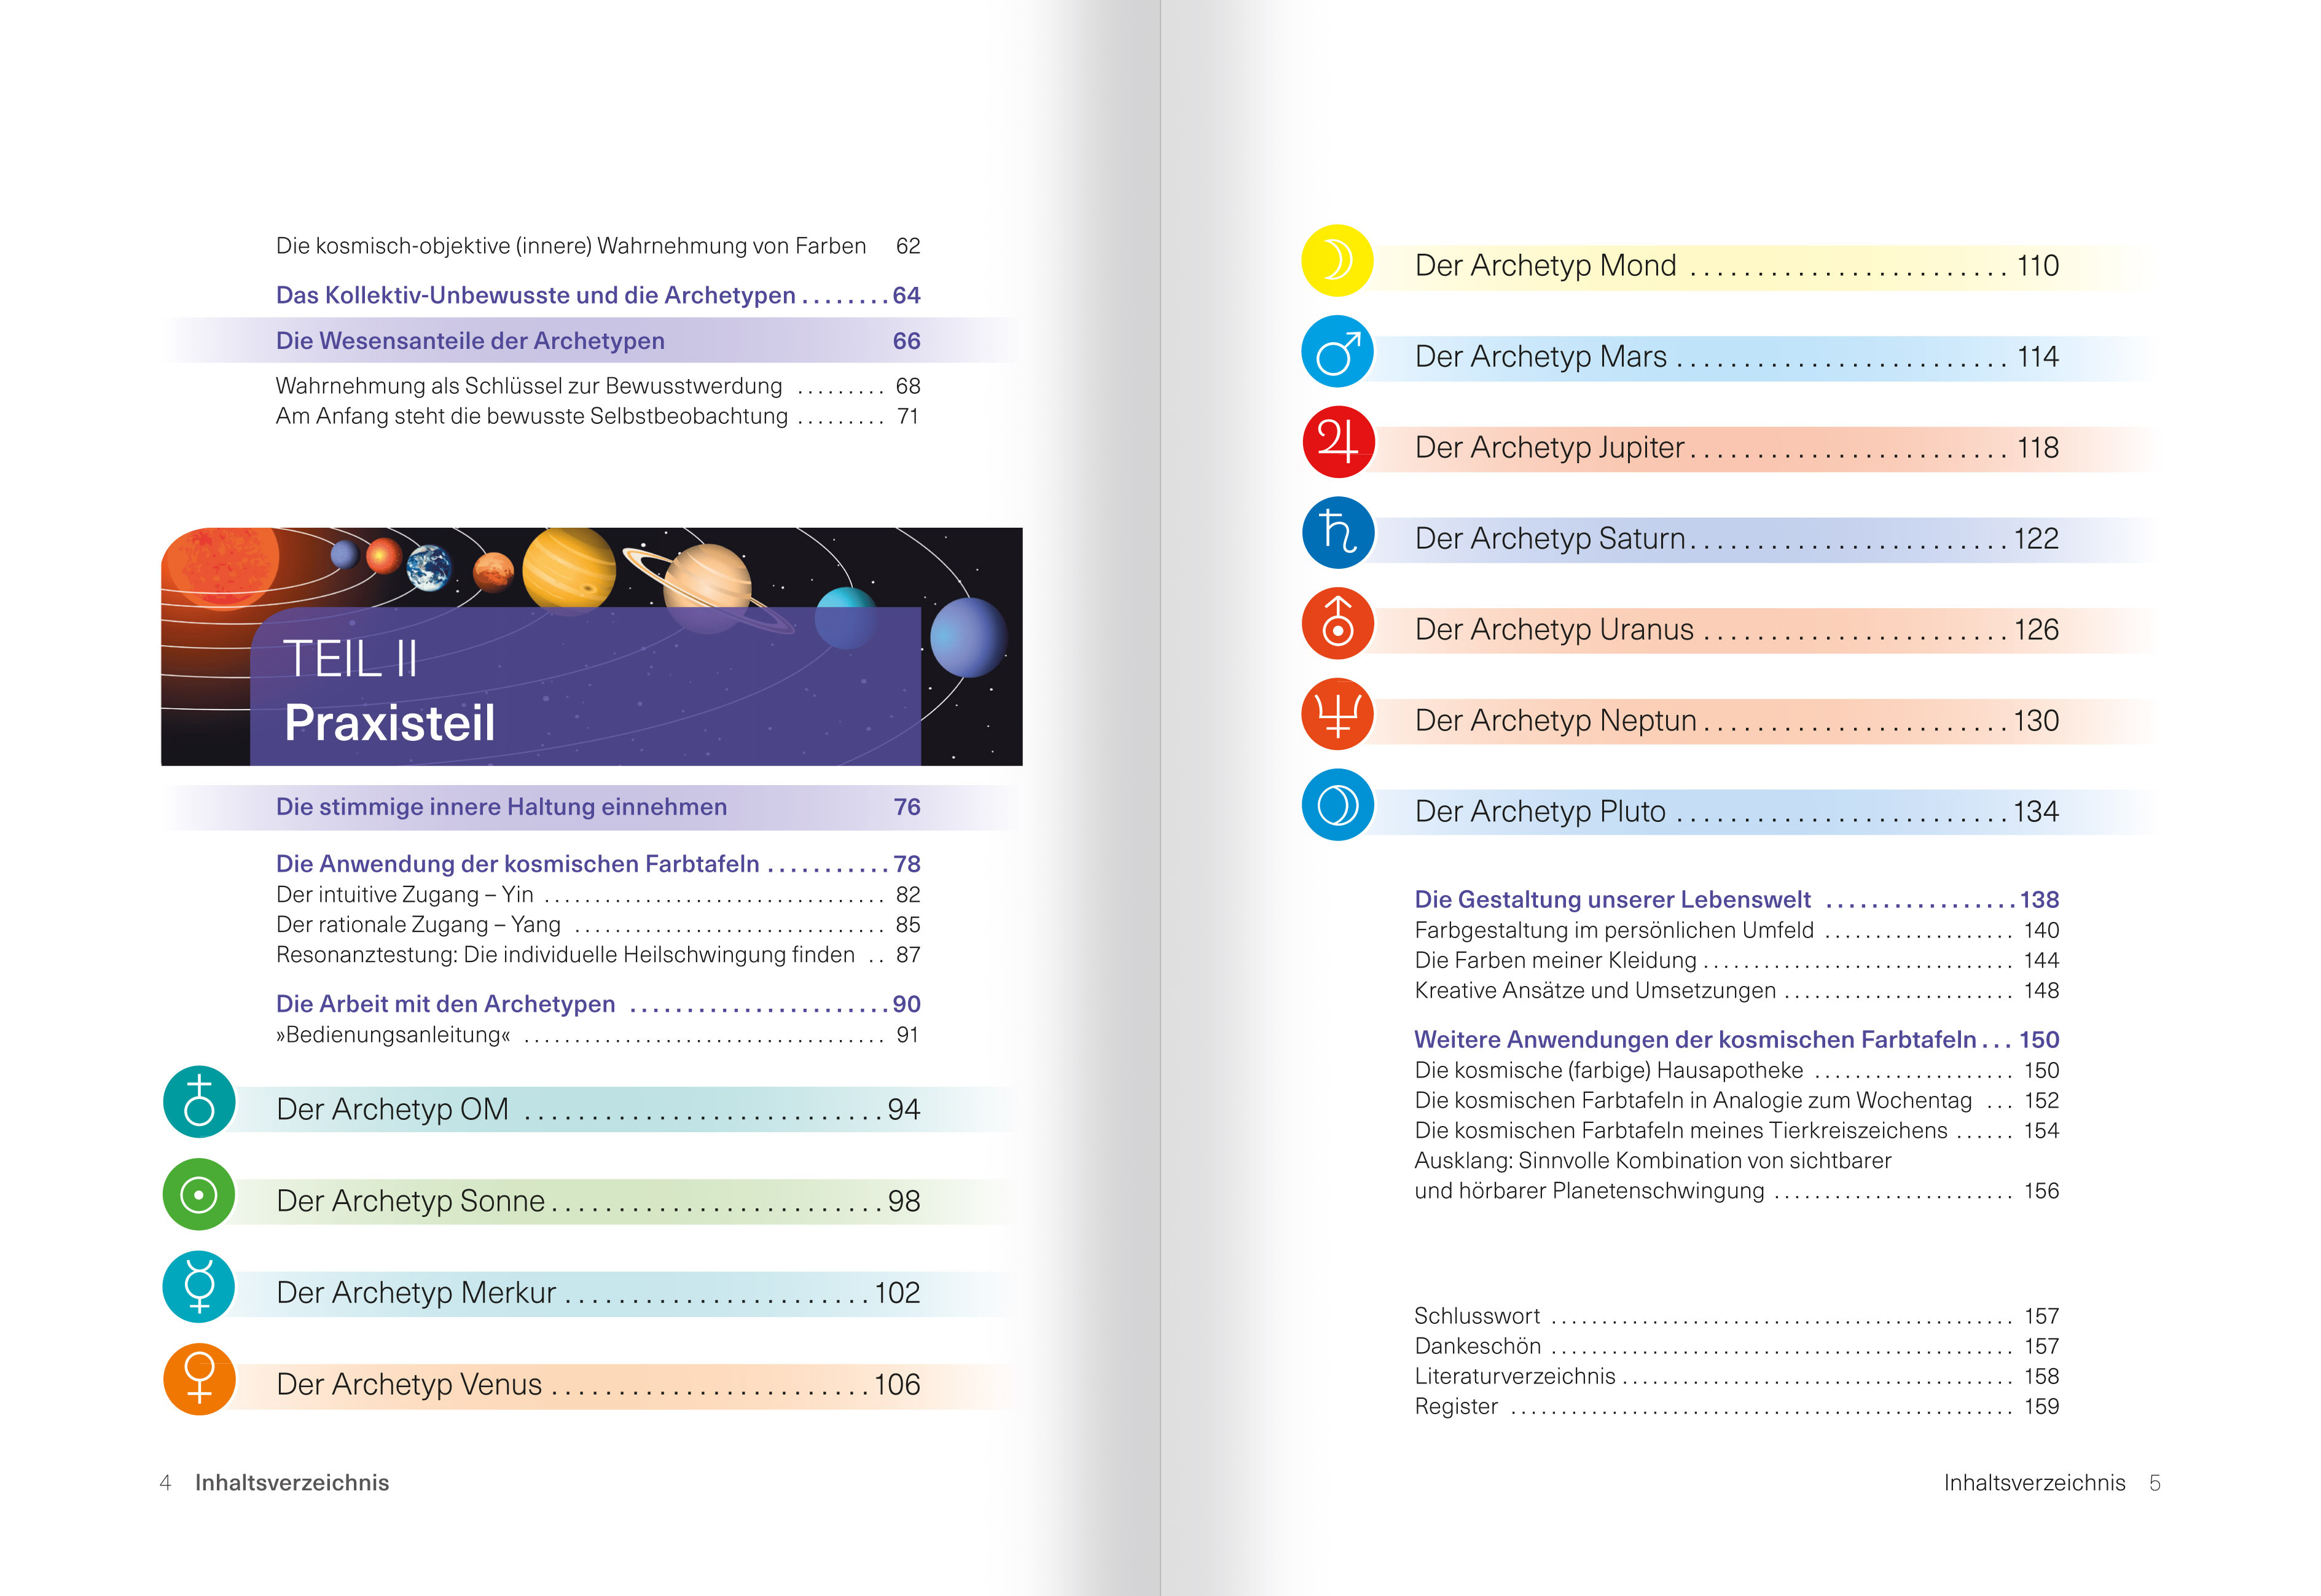This screenshot has height=1596, width=2321.
Task: Click the 'Der Archetyp Saturn' entry text
Action: pyautogui.click(x=1549, y=539)
